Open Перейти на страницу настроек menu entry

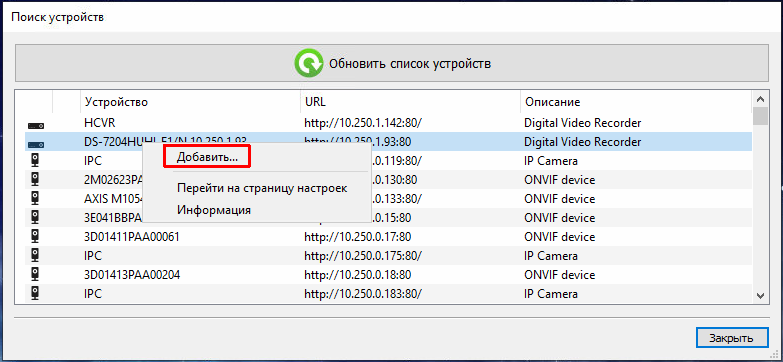(262, 188)
